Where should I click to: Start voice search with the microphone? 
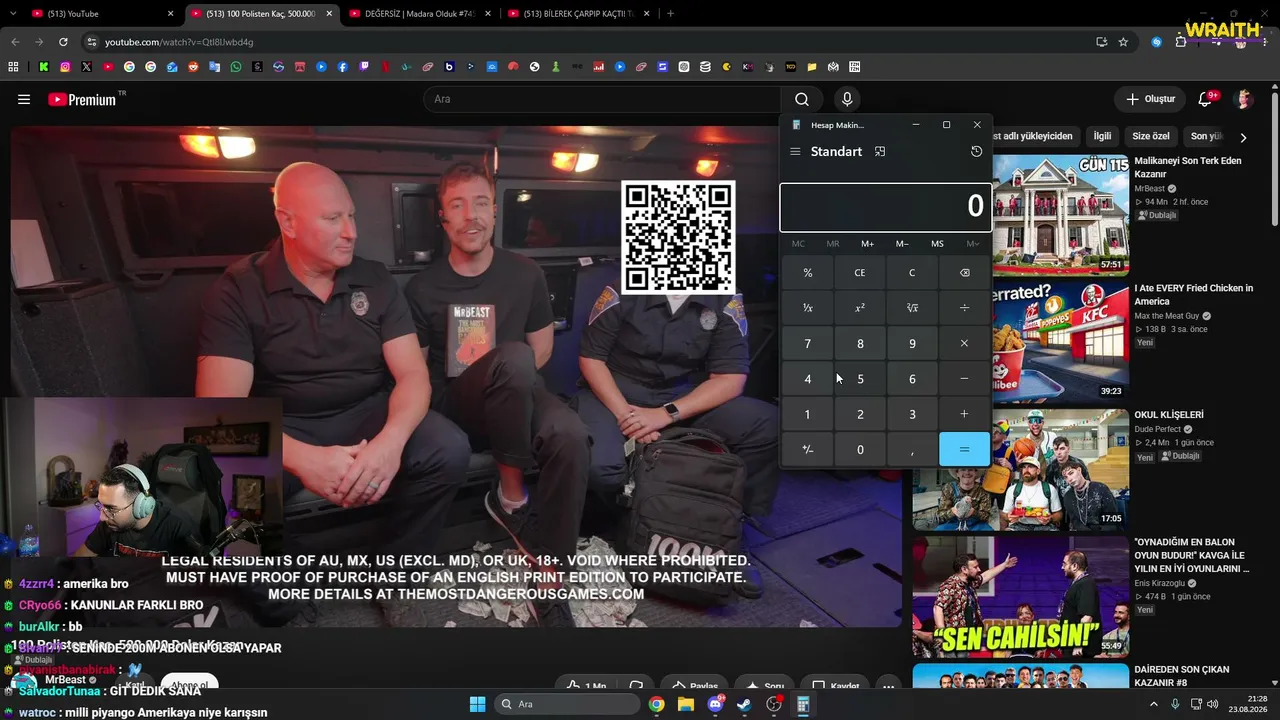[x=847, y=99]
